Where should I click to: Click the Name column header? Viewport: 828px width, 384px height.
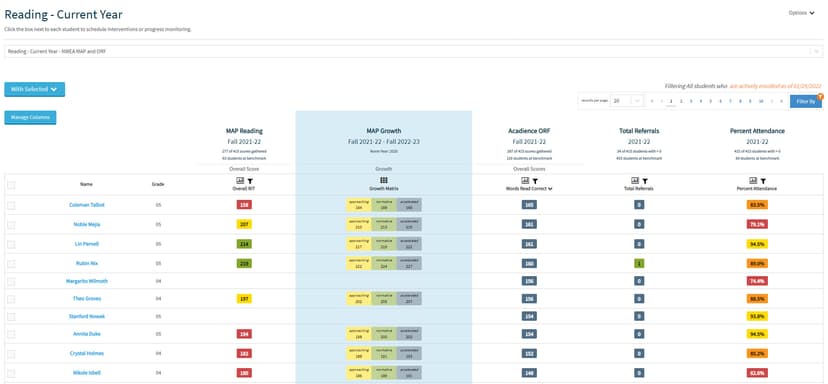(87, 185)
